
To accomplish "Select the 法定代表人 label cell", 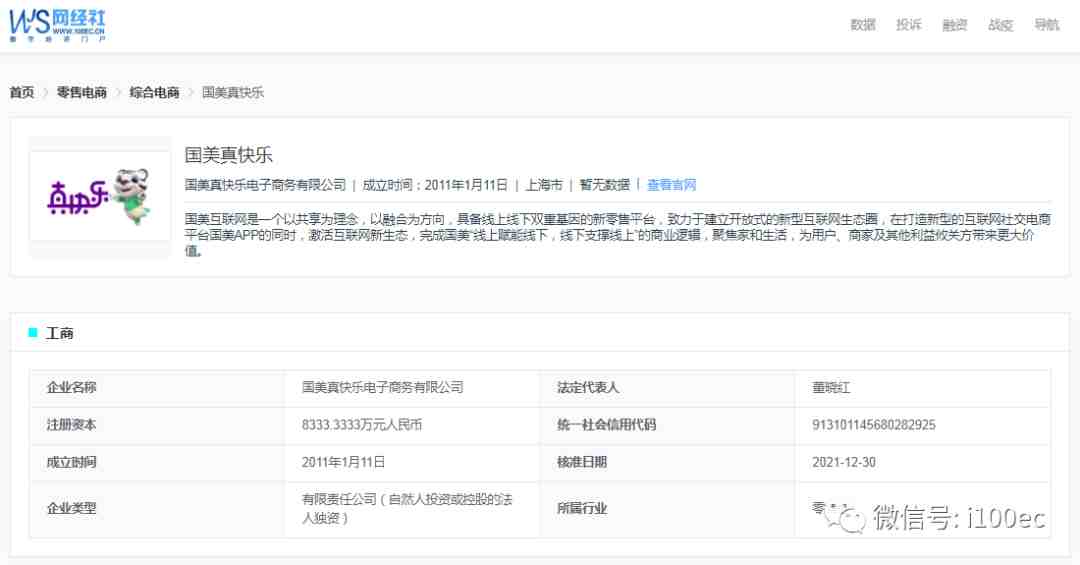I will click(667, 388).
